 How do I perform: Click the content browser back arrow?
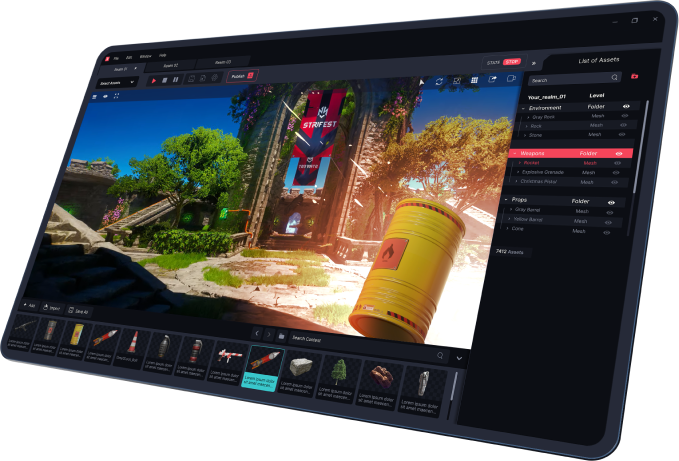(256, 333)
